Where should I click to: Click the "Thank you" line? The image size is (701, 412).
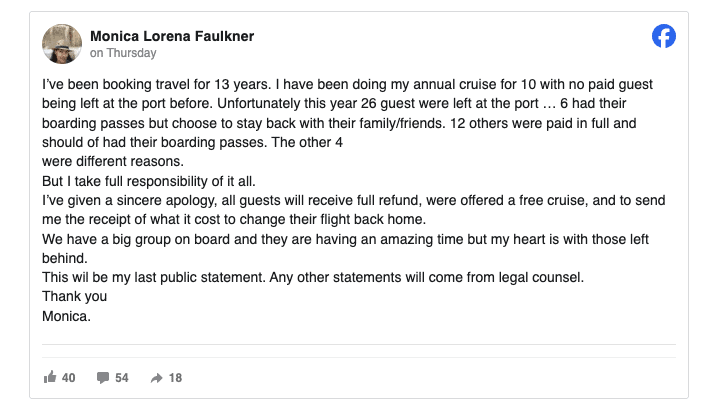[75, 297]
